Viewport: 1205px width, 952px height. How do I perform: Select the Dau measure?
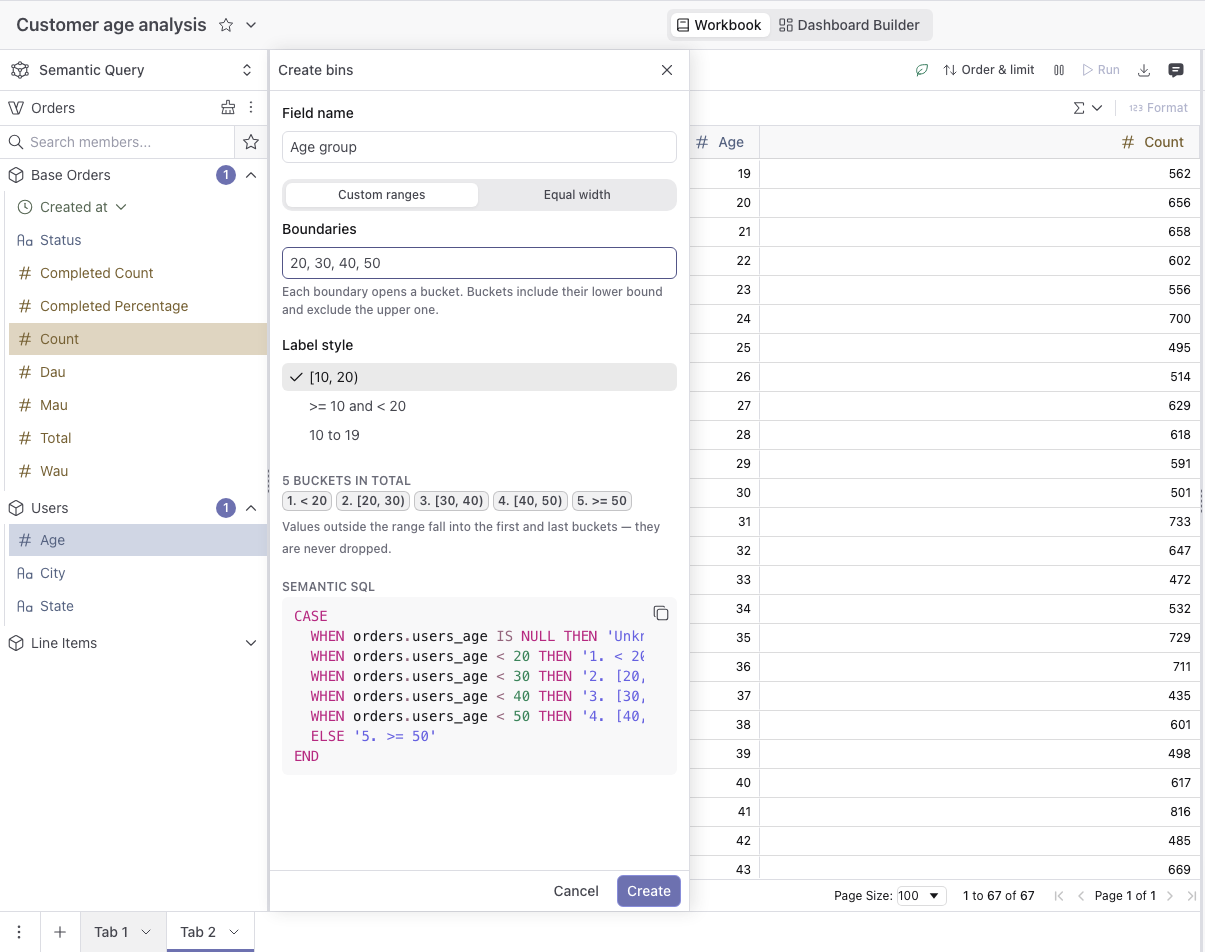pyautogui.click(x=138, y=372)
